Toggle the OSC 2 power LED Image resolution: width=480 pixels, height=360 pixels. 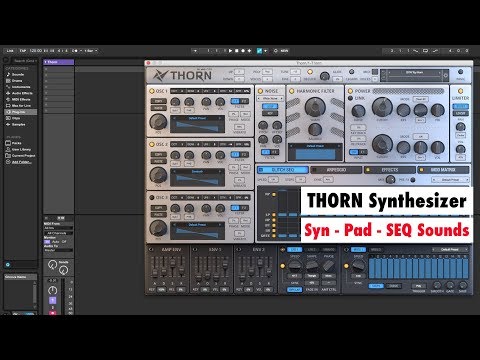pos(152,144)
